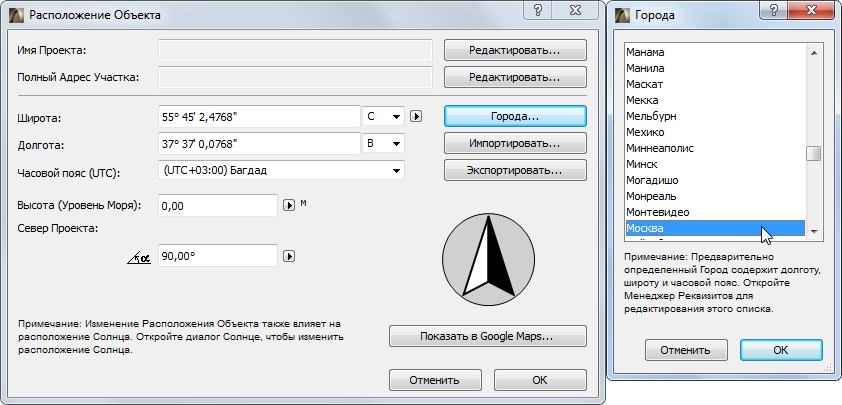Click the Полный Адрес Участка field

click(295, 77)
